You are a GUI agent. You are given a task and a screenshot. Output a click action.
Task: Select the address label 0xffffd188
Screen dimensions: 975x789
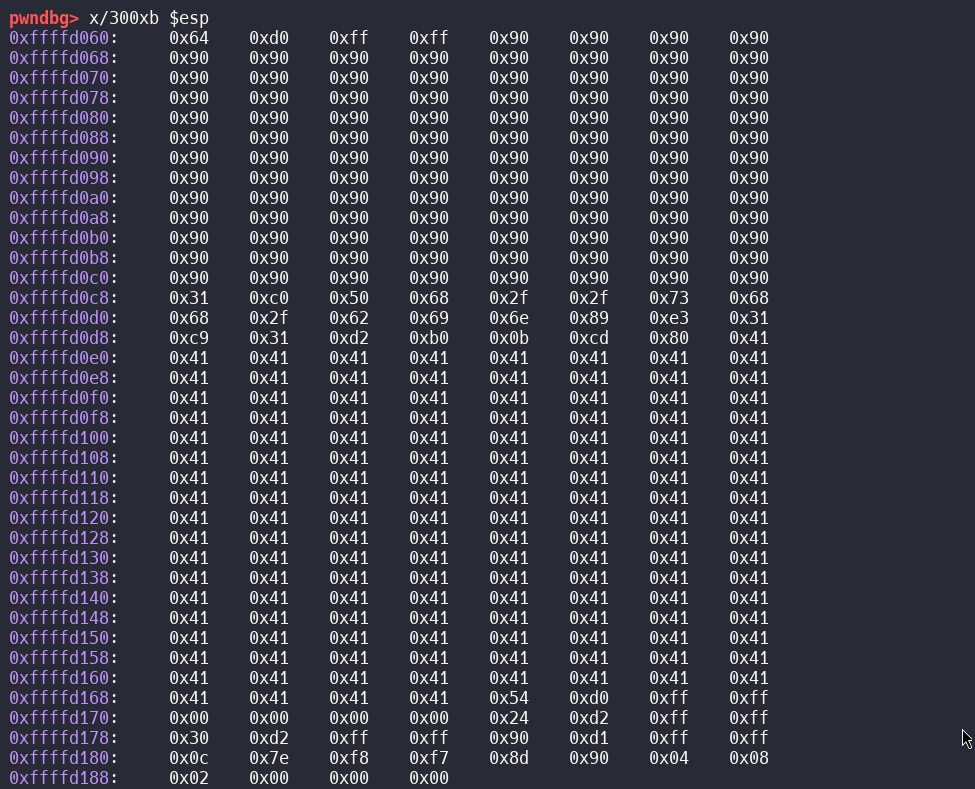pos(59,778)
